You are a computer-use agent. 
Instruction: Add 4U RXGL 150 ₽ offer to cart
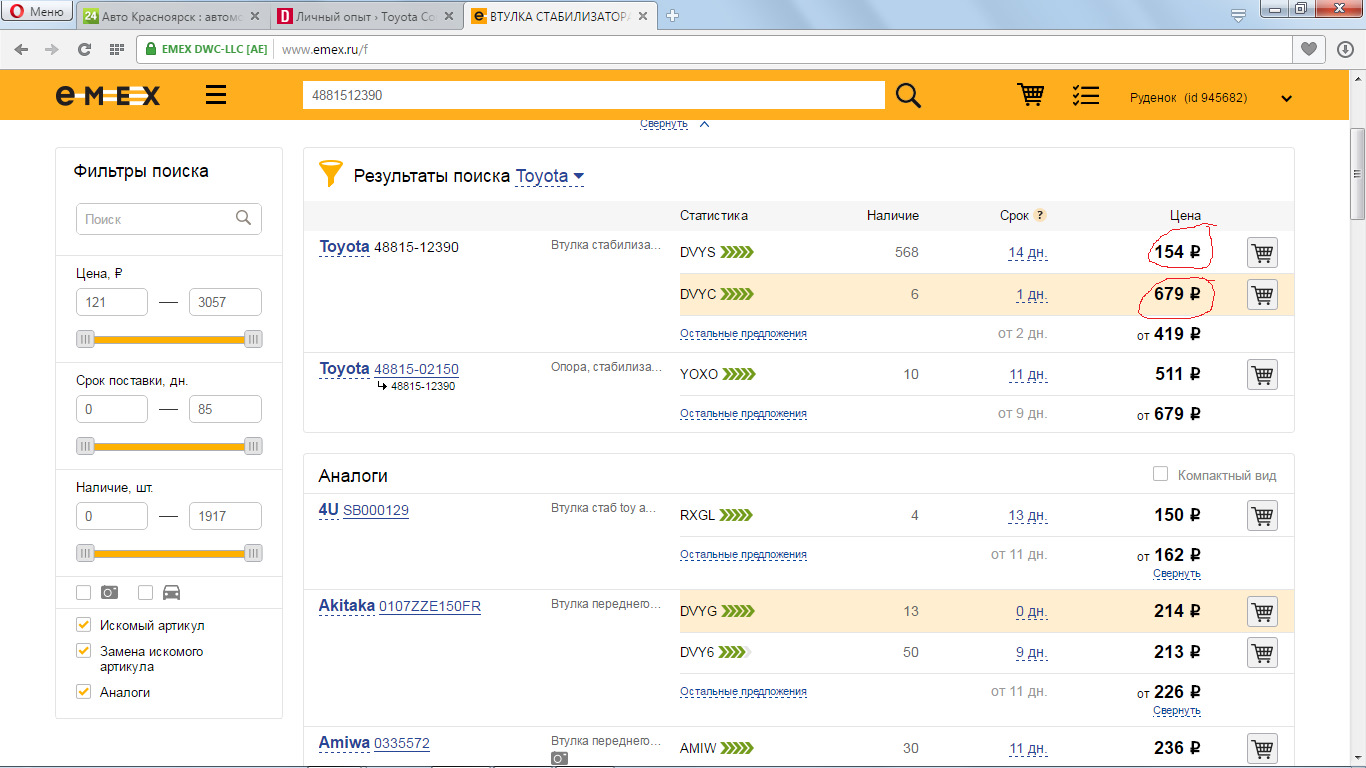[1262, 516]
